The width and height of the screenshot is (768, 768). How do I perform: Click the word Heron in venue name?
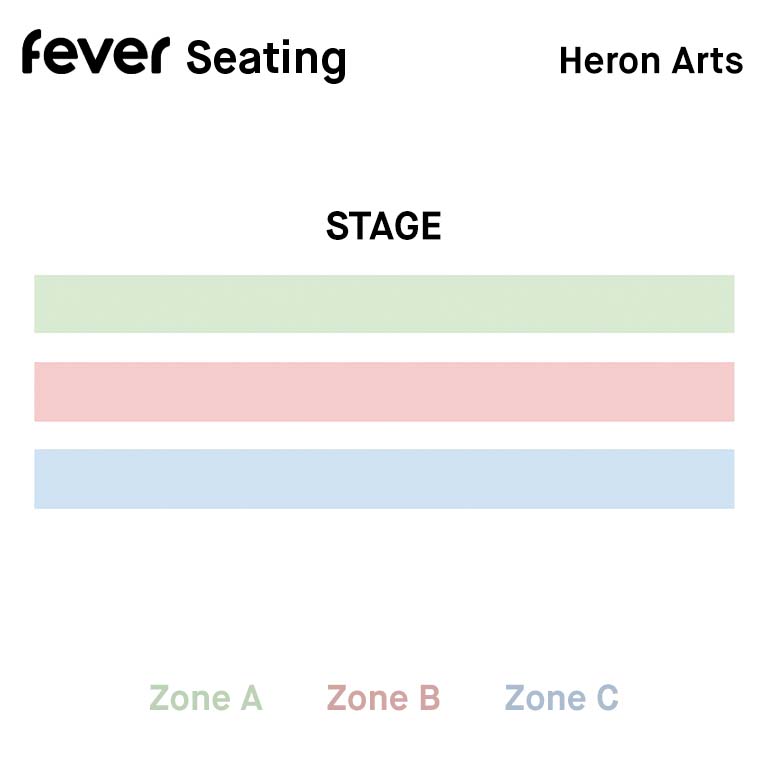tap(610, 61)
